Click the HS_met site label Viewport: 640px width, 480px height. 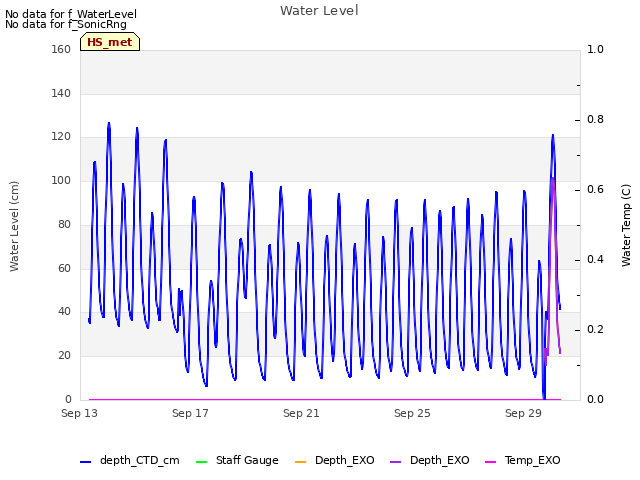click(x=110, y=42)
